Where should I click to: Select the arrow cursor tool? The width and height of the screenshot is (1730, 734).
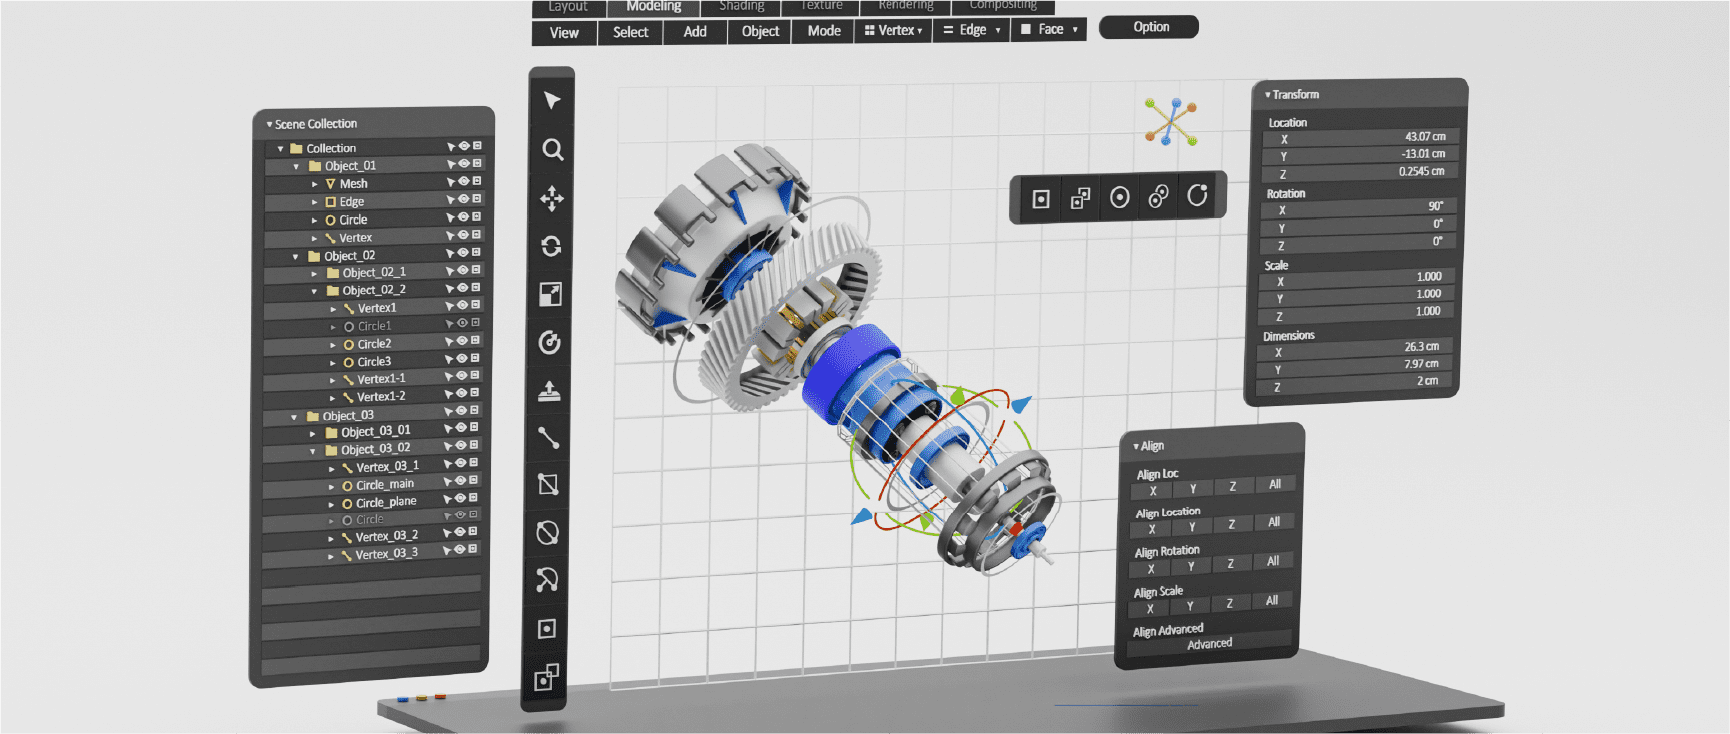552,100
